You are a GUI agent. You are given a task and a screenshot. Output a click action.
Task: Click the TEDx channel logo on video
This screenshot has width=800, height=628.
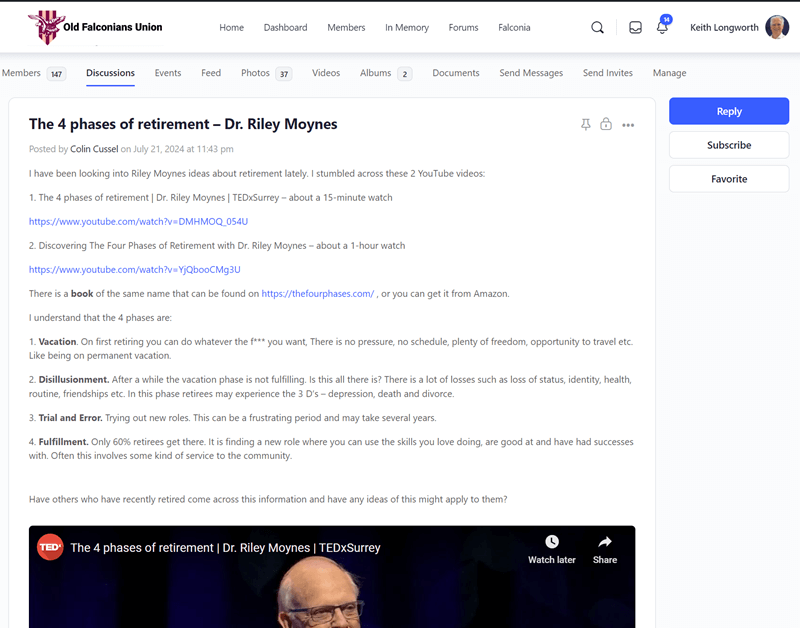pos(50,547)
